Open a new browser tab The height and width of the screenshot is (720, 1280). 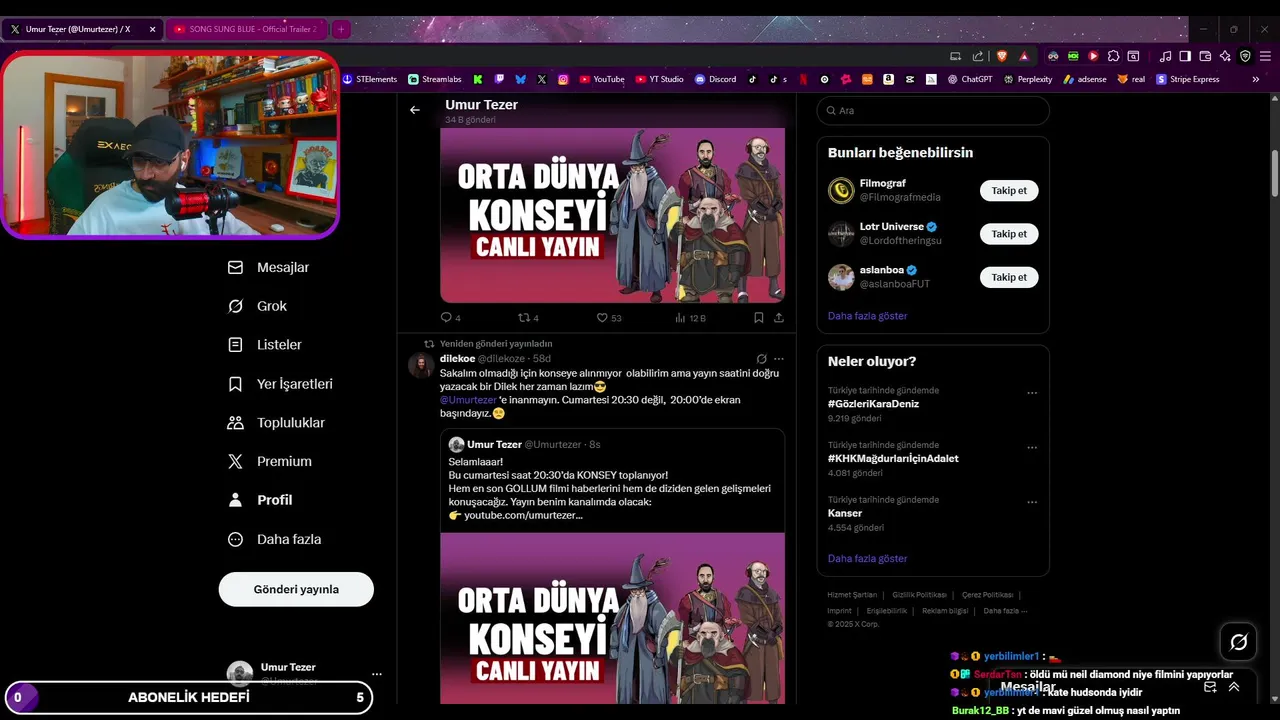[341, 29]
